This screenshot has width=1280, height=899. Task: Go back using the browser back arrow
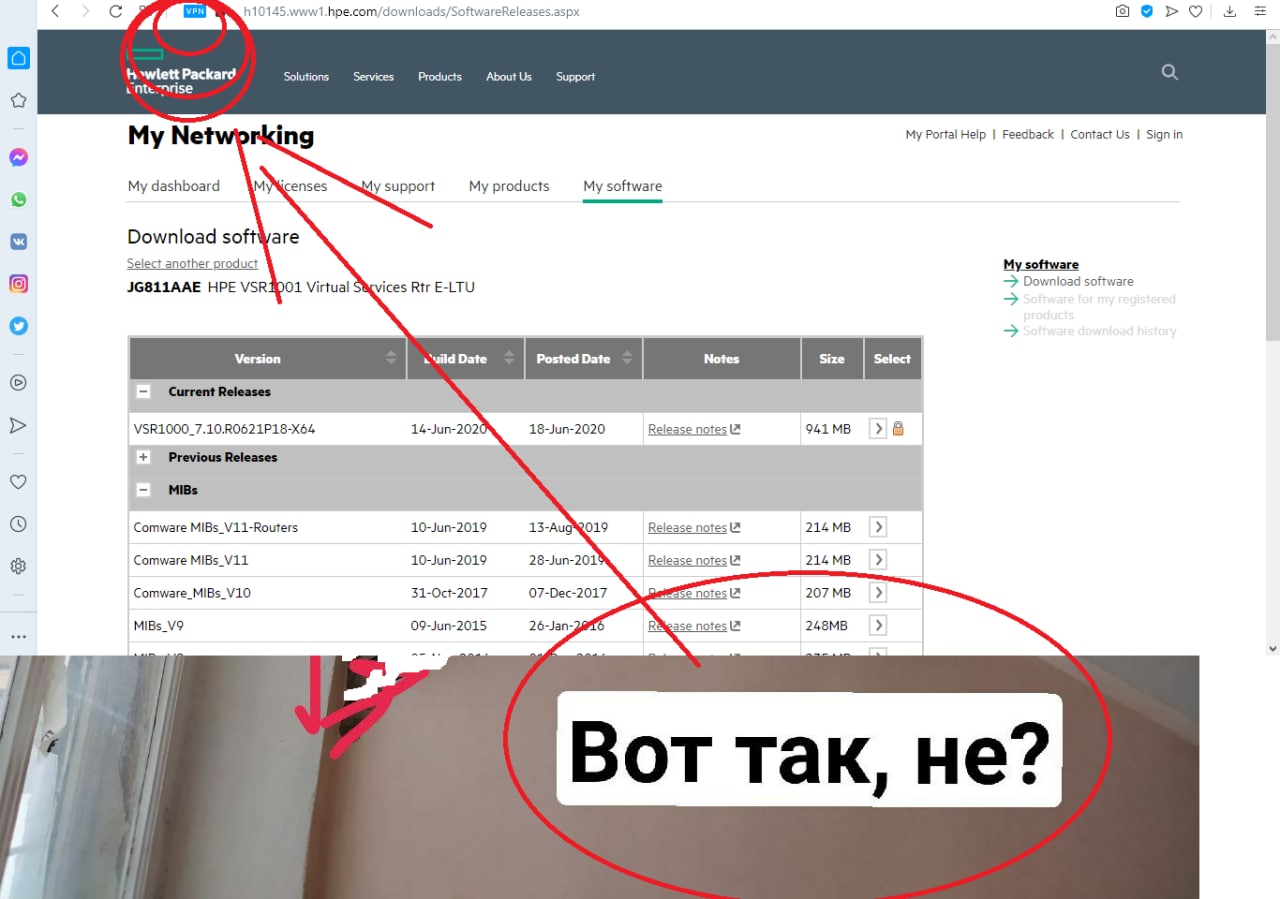[x=55, y=12]
